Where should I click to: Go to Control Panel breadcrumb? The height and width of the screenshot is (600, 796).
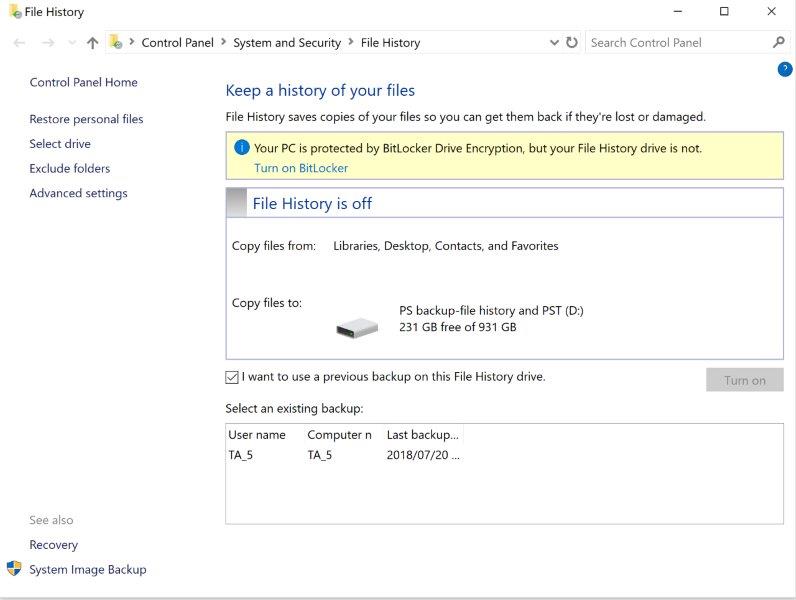pyautogui.click(x=175, y=43)
